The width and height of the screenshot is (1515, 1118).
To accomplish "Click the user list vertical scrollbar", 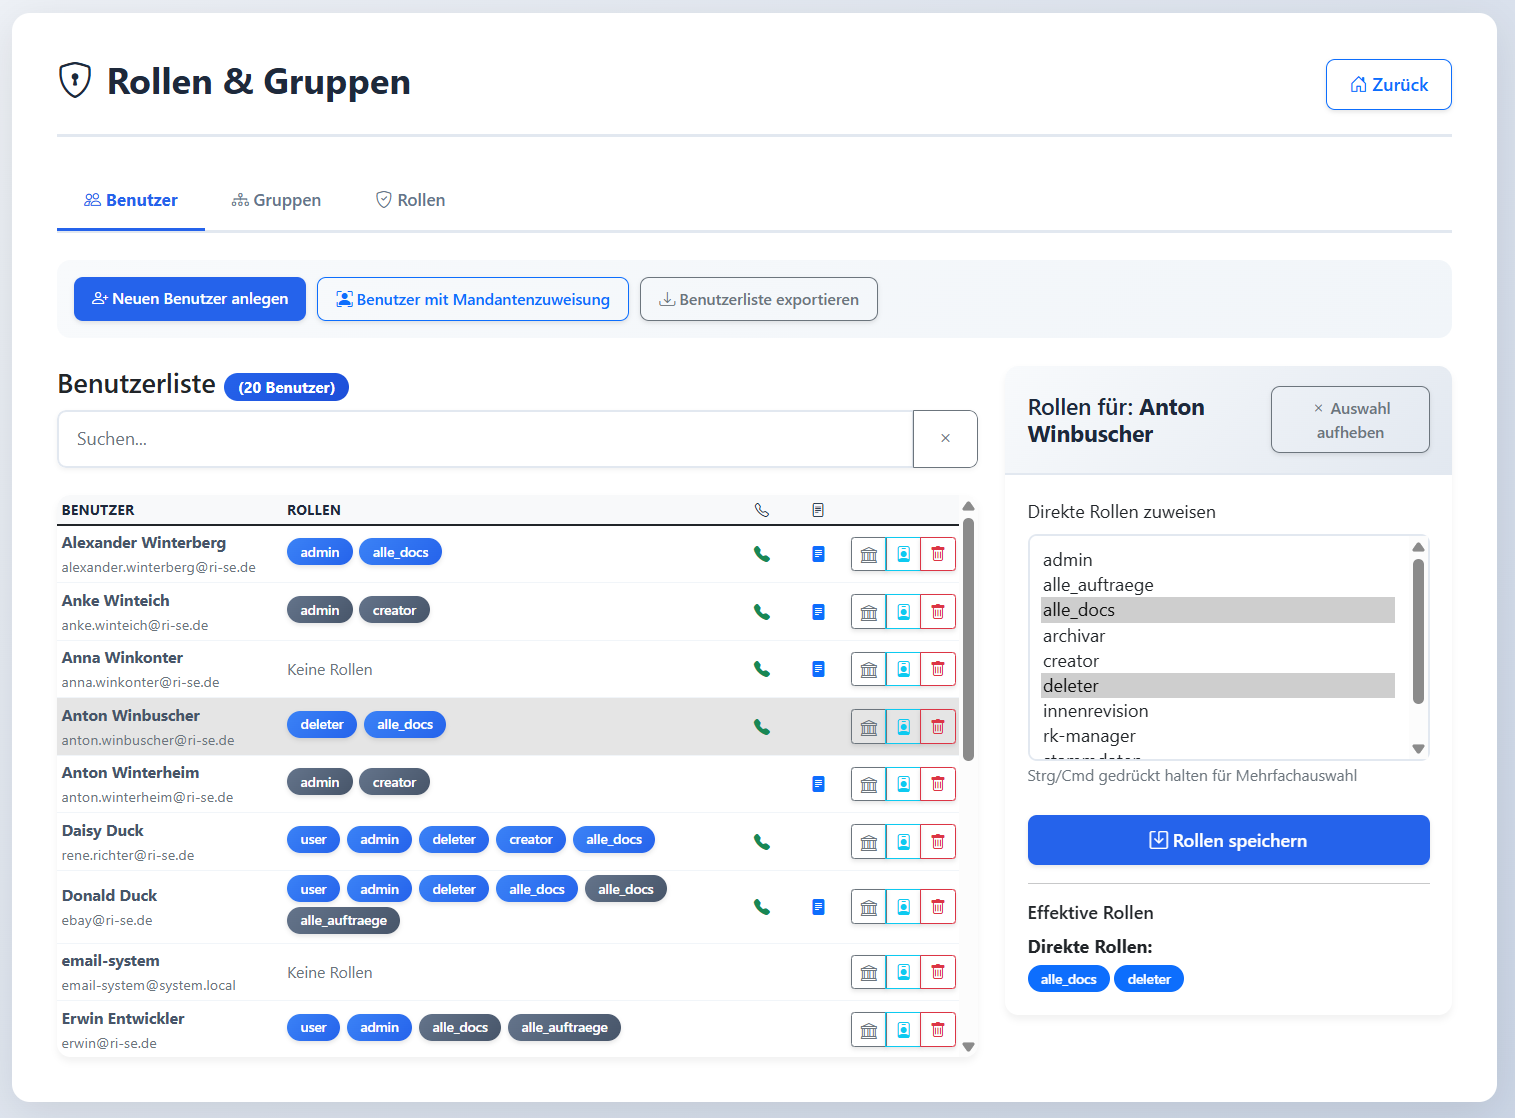I will coord(967,640).
